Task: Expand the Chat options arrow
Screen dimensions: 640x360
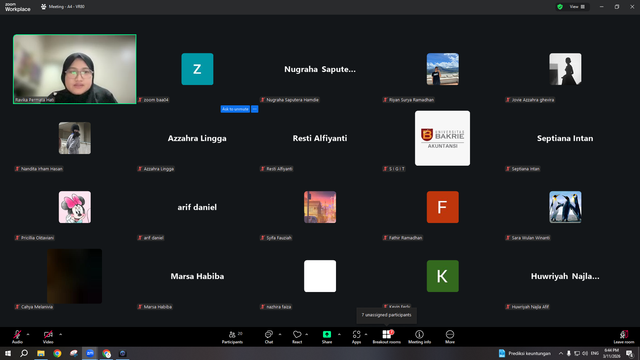Action: click(x=280, y=334)
